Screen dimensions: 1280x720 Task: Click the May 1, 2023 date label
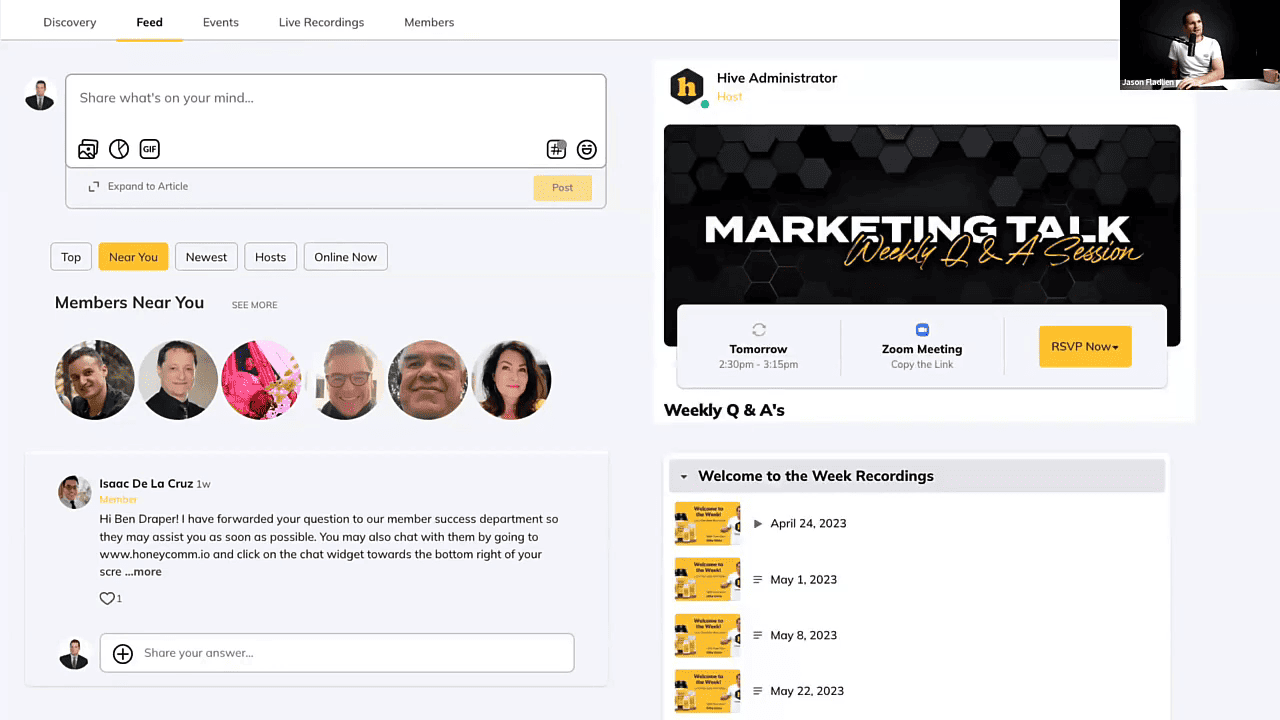(804, 579)
